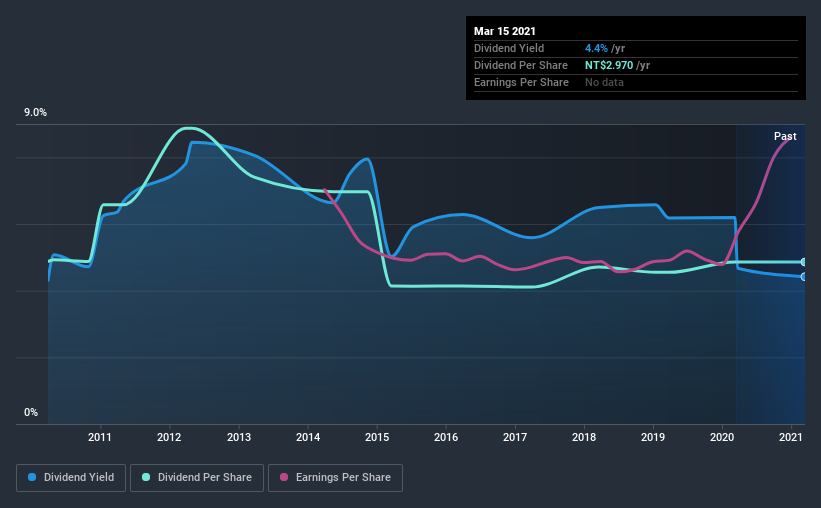Click the 2016 x-axis label
The height and width of the screenshot is (508, 821).
tap(446, 437)
